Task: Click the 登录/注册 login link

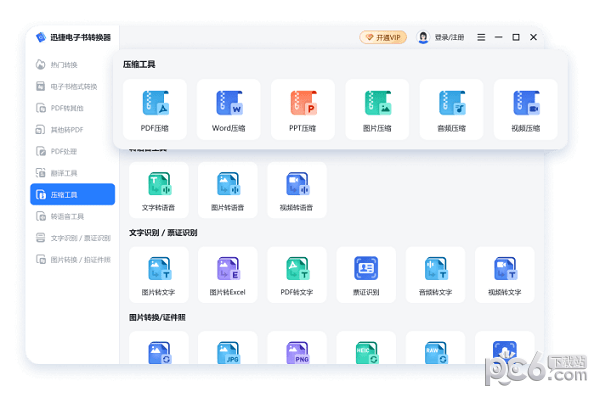Action: coord(449,37)
